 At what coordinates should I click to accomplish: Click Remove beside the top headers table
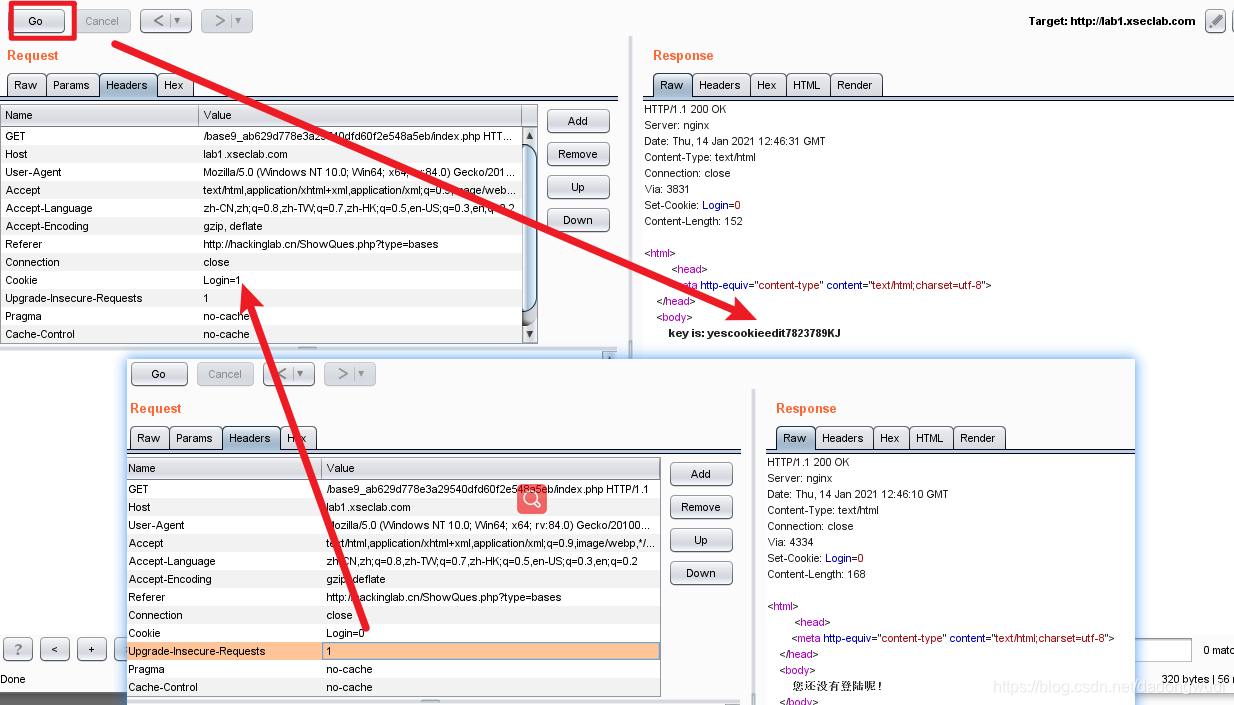pos(578,154)
